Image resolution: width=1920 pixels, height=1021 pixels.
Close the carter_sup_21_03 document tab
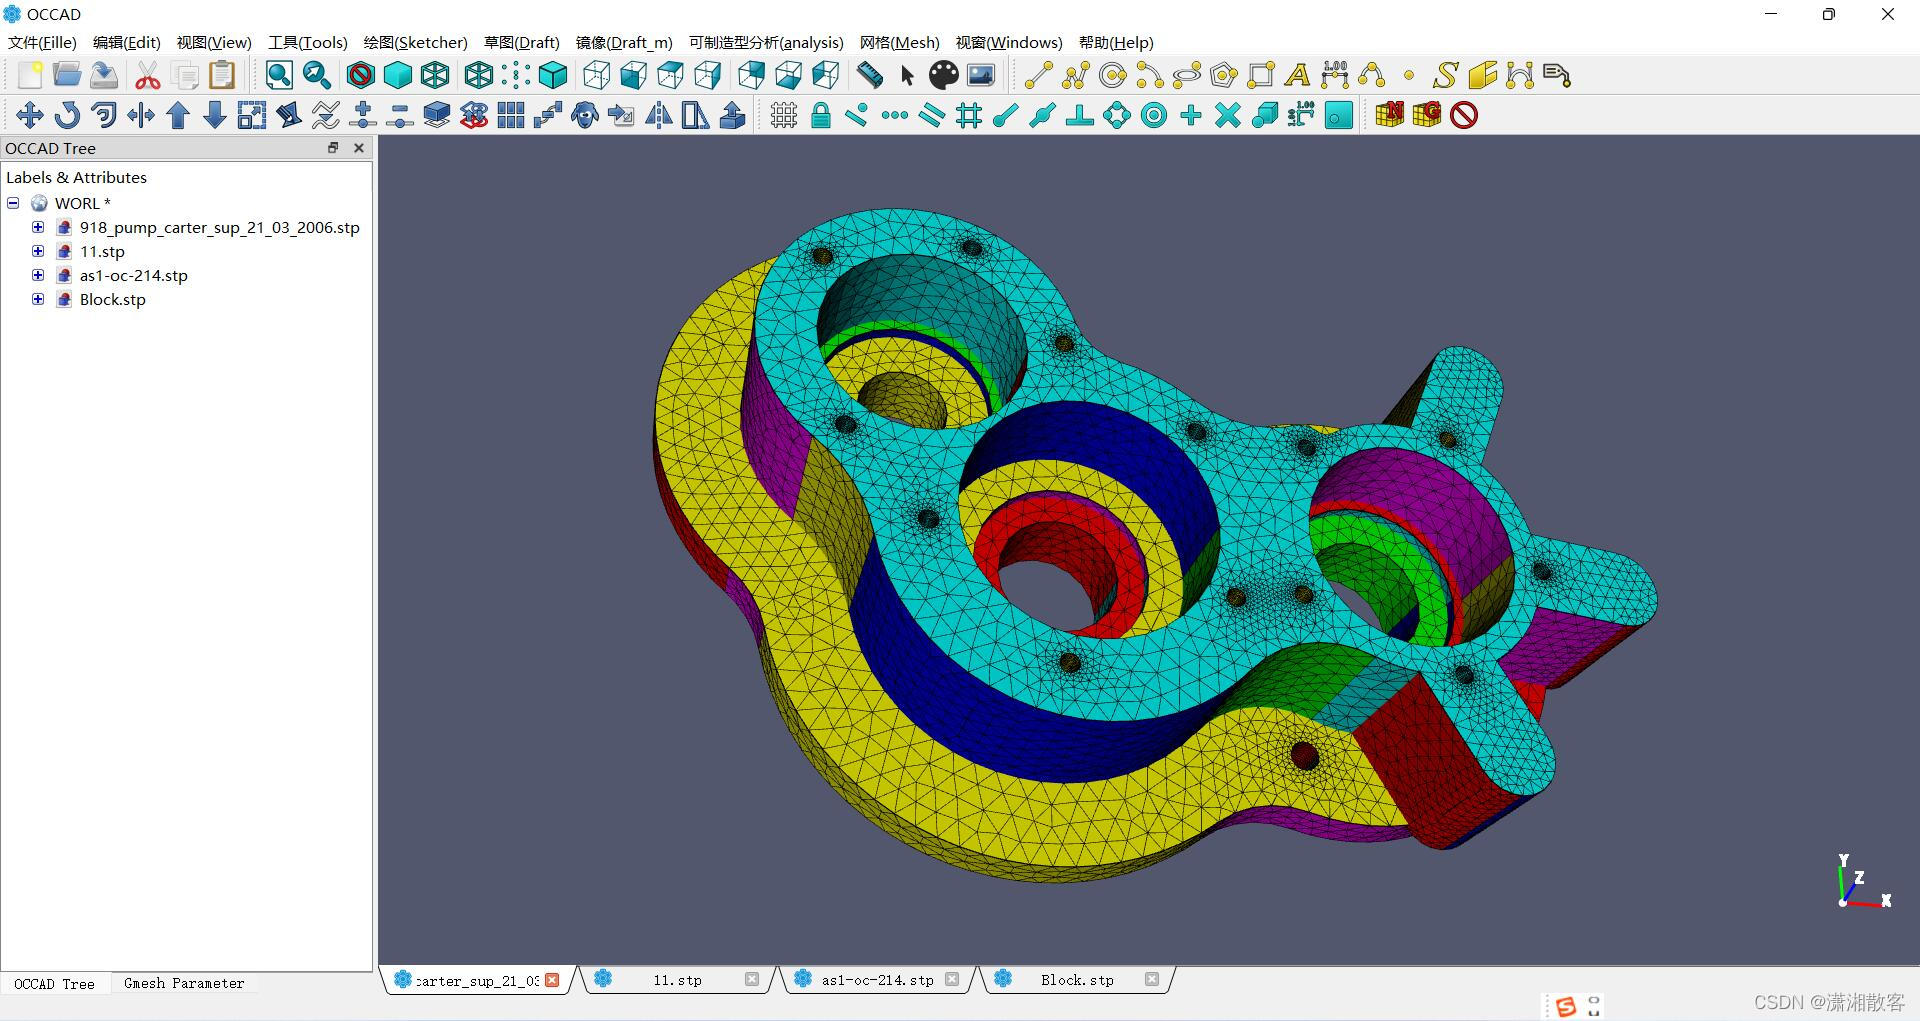[552, 980]
